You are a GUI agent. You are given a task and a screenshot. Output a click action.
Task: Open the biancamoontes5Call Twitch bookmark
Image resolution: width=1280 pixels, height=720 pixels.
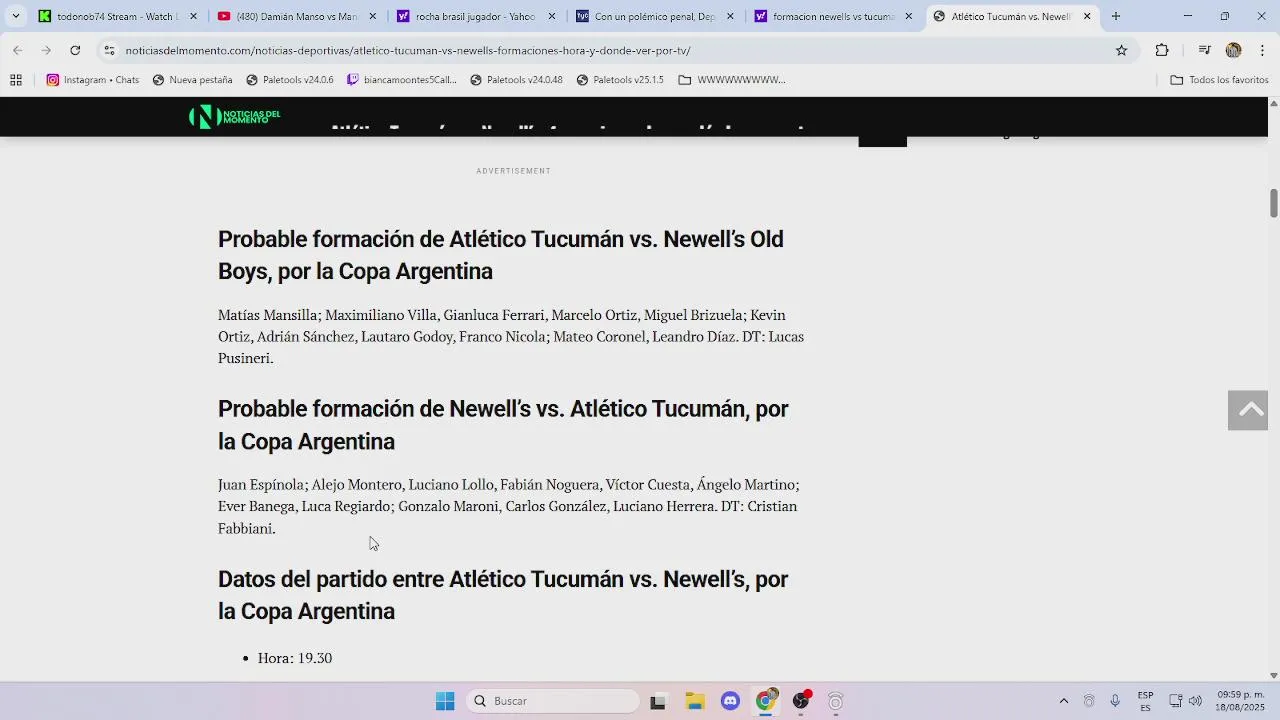coord(402,80)
